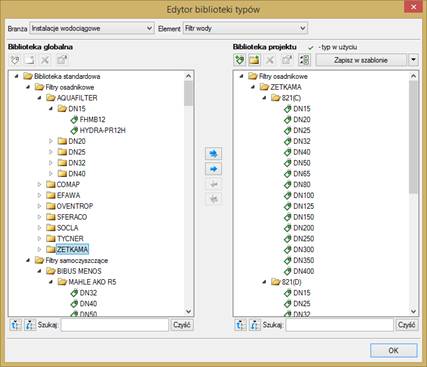Open the Branża dropdown

[150, 28]
